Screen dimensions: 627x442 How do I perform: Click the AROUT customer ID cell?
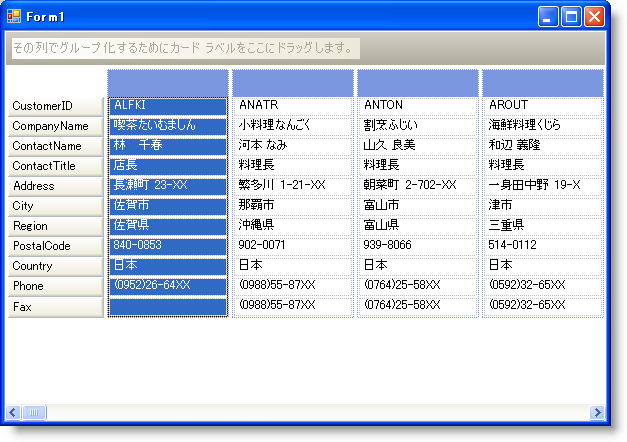point(543,106)
